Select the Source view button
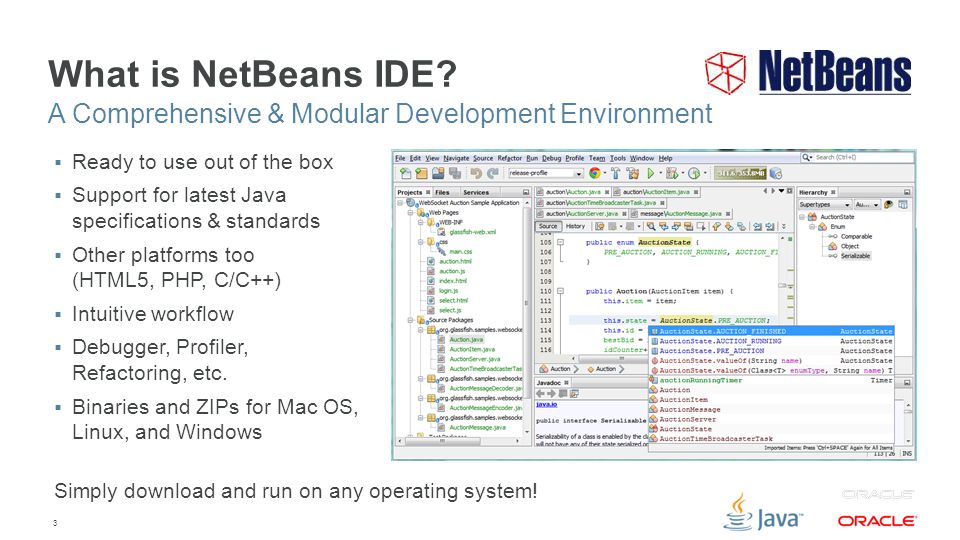Screen dimensions: 960x540 548,226
